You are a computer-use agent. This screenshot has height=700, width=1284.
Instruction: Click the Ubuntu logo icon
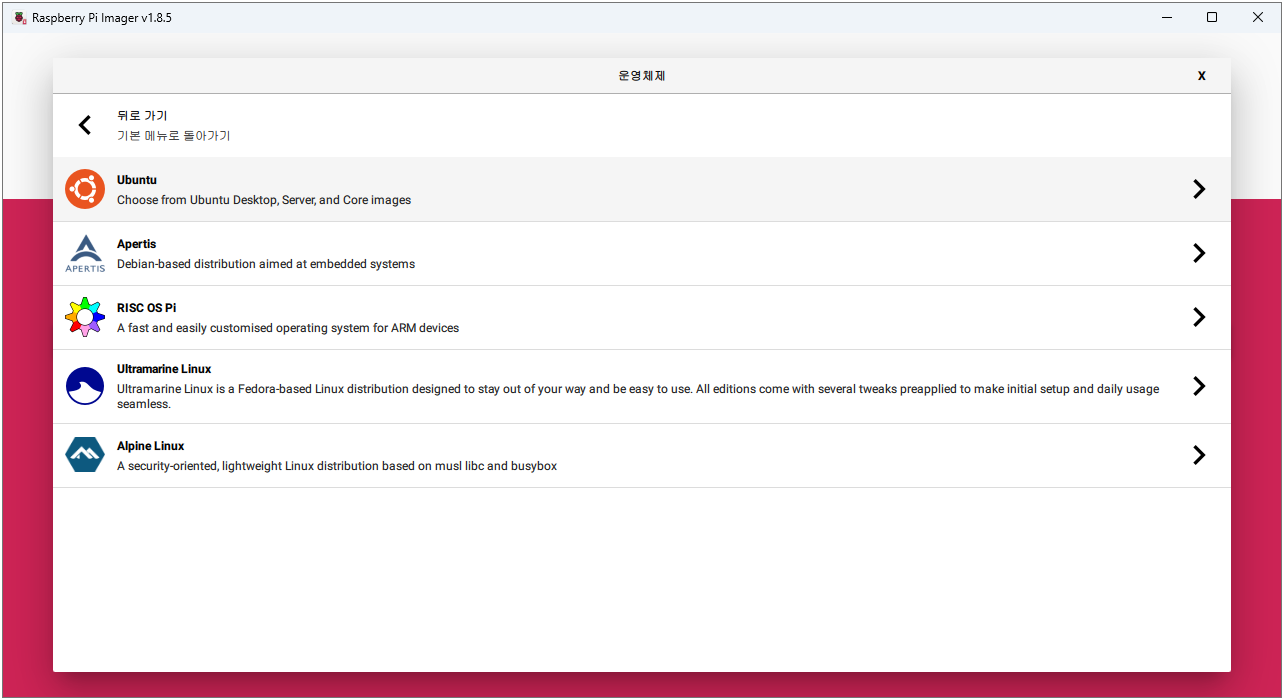85,189
